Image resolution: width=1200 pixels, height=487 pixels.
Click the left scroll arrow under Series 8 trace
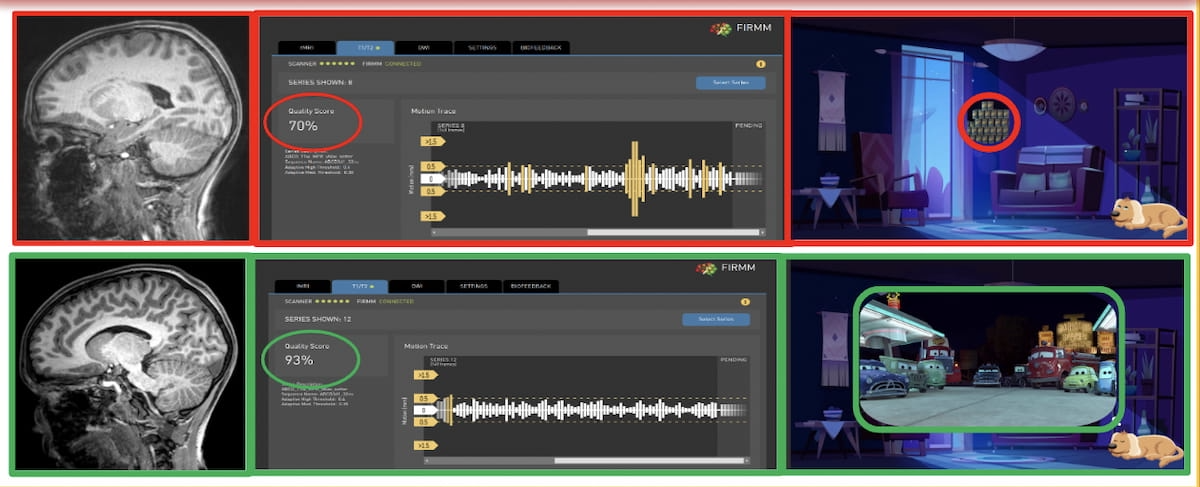tap(434, 232)
